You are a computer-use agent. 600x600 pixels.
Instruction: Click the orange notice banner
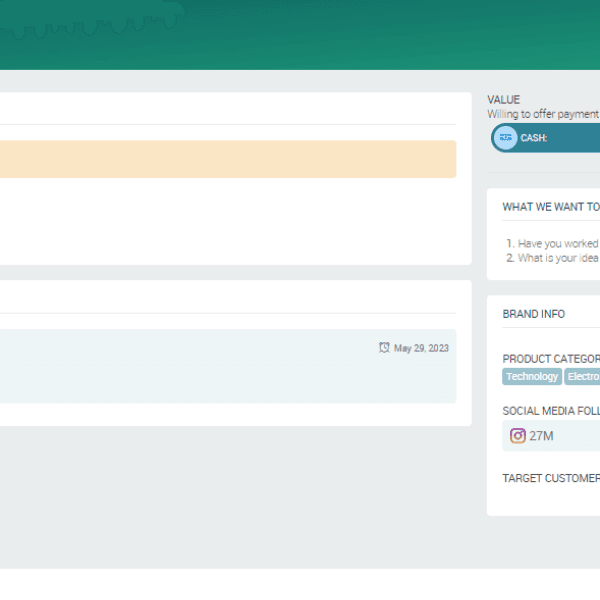(228, 159)
